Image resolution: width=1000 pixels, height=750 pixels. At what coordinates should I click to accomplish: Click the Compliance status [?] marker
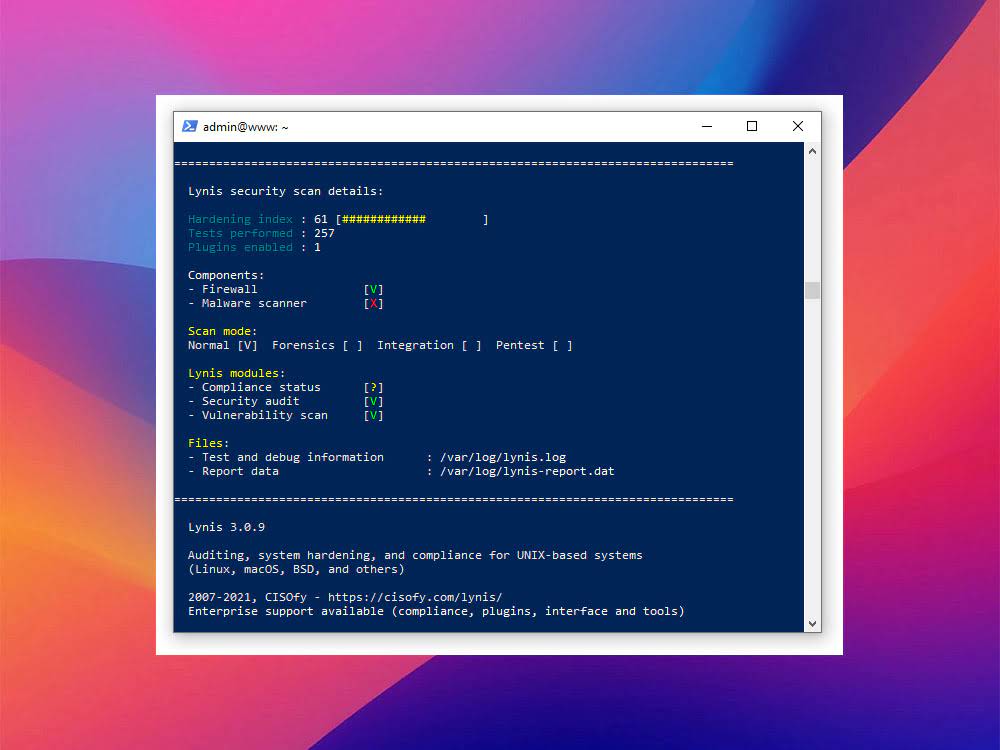tap(374, 388)
